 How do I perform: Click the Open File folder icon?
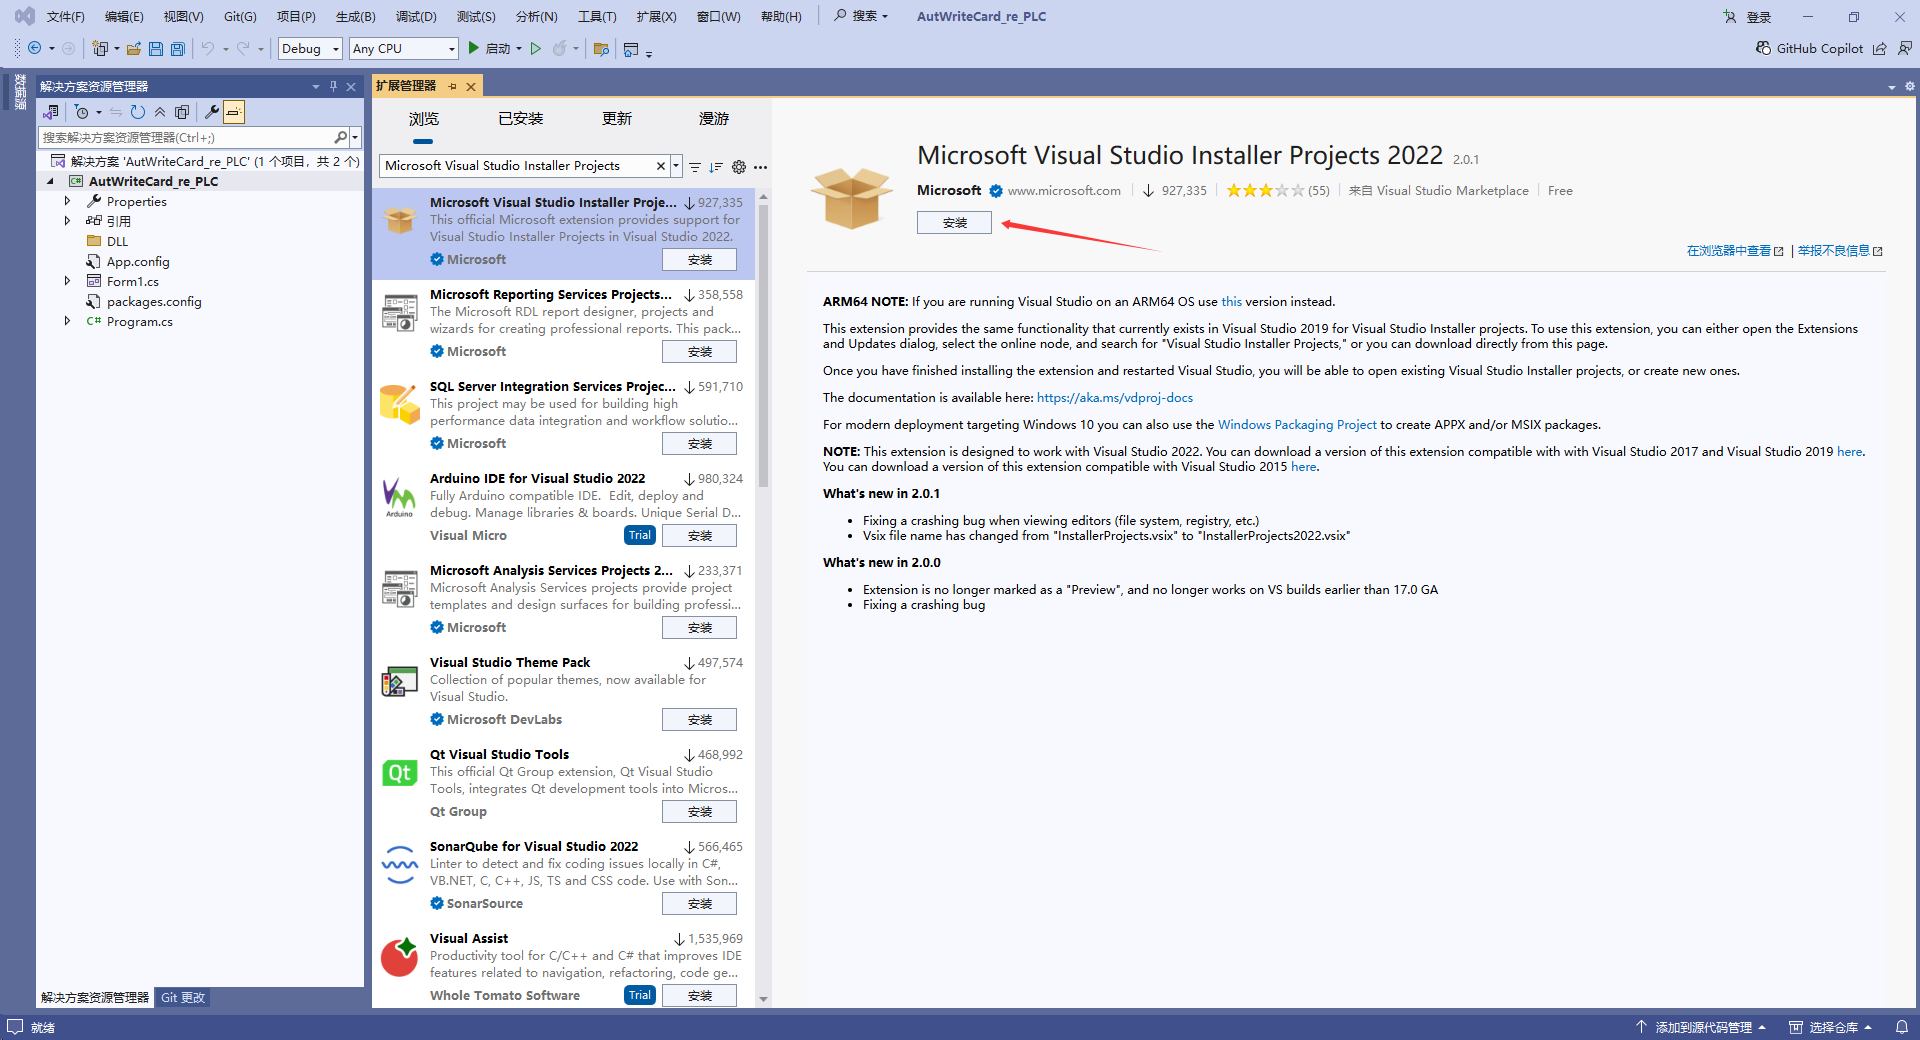click(x=133, y=48)
